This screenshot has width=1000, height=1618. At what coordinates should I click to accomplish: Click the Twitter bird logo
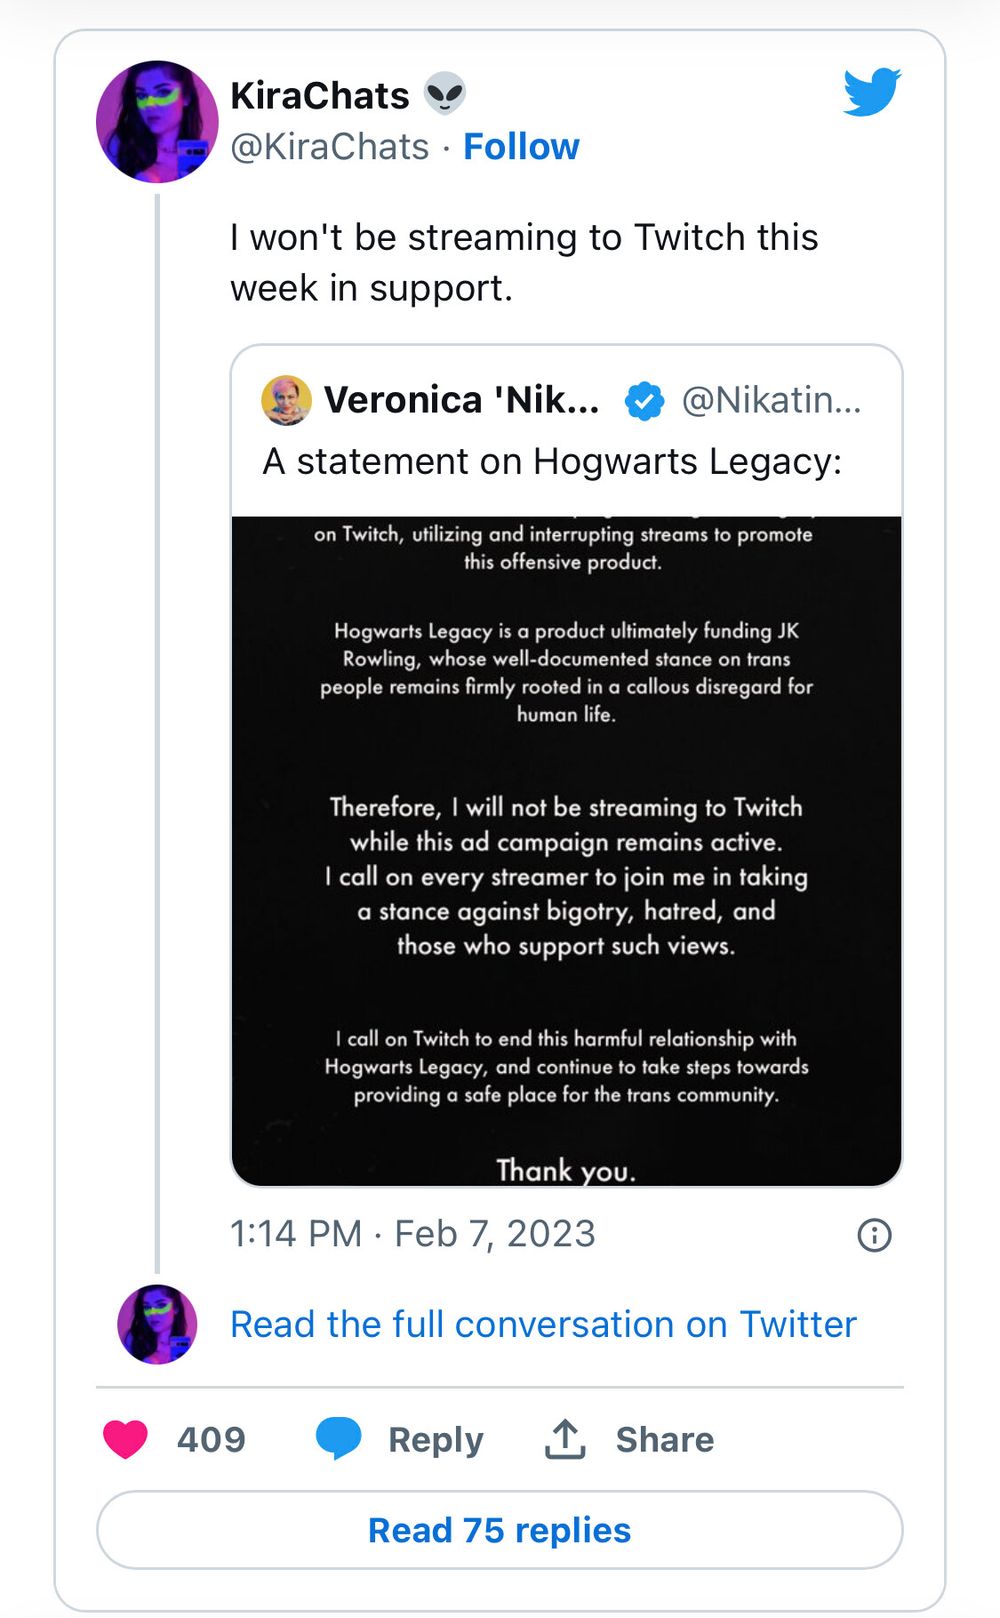pyautogui.click(x=871, y=92)
